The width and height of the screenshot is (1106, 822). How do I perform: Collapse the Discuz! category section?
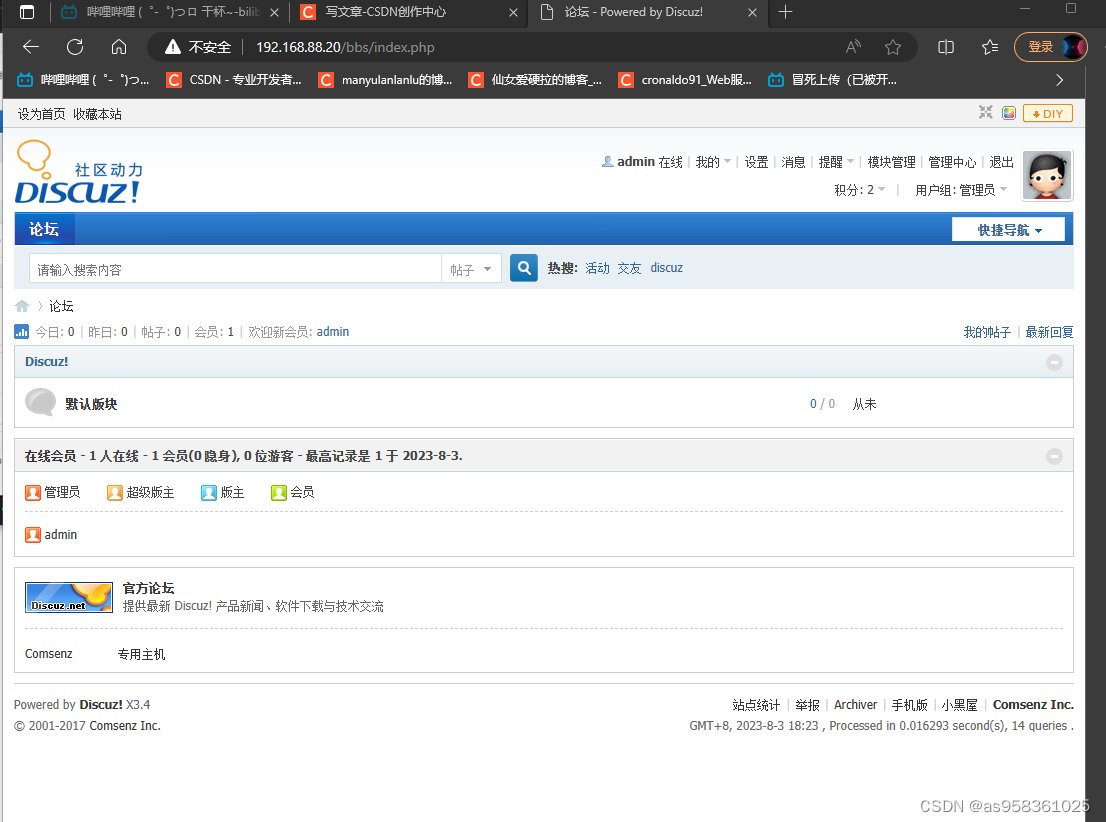coord(1055,362)
